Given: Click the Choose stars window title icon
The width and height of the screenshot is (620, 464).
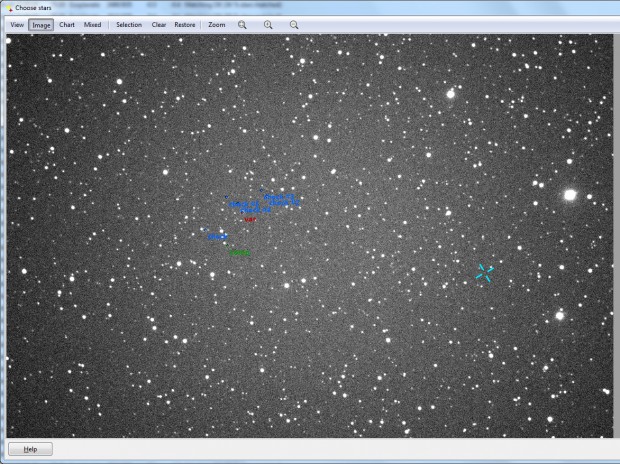Looking at the screenshot, I should pyautogui.click(x=9, y=8).
